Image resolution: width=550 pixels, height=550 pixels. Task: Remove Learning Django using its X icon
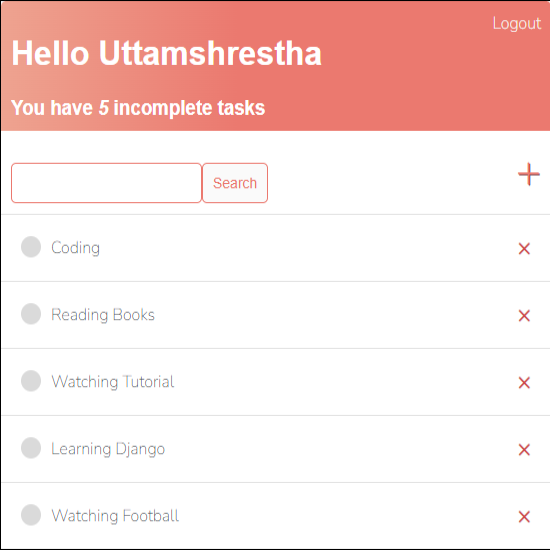pyautogui.click(x=524, y=450)
